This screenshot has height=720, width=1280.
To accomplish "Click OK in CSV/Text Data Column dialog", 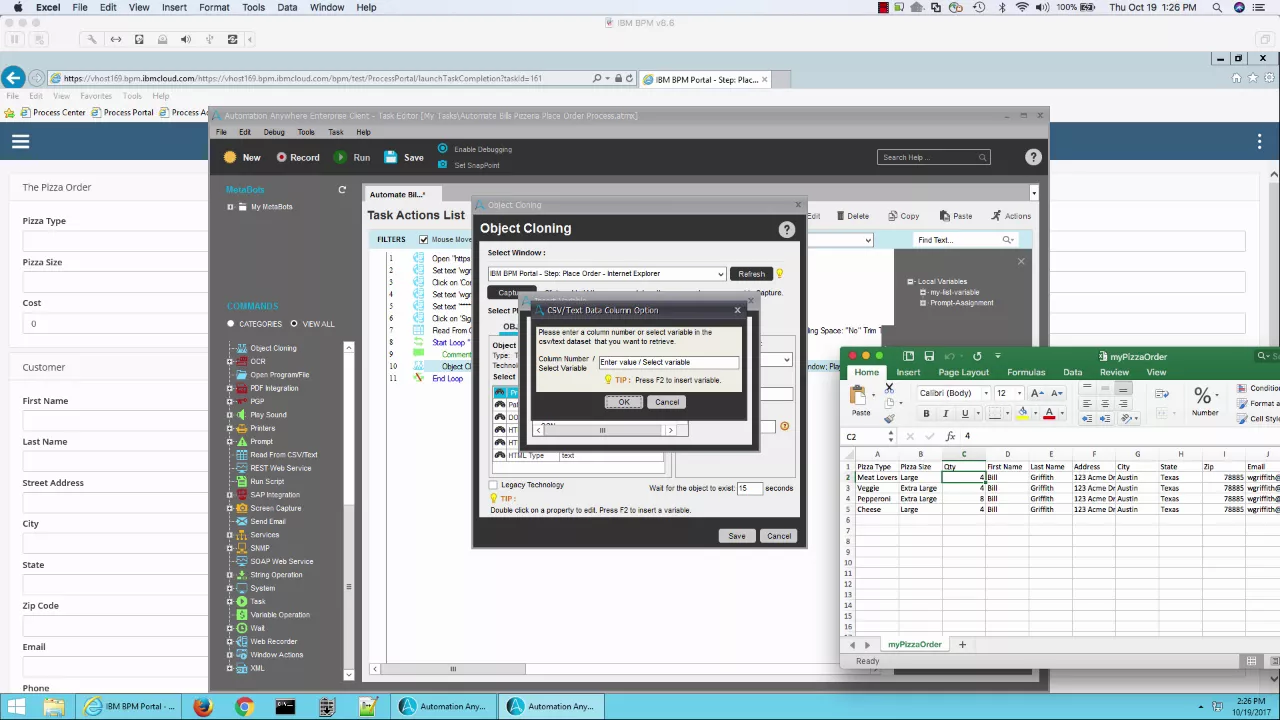I will (624, 402).
